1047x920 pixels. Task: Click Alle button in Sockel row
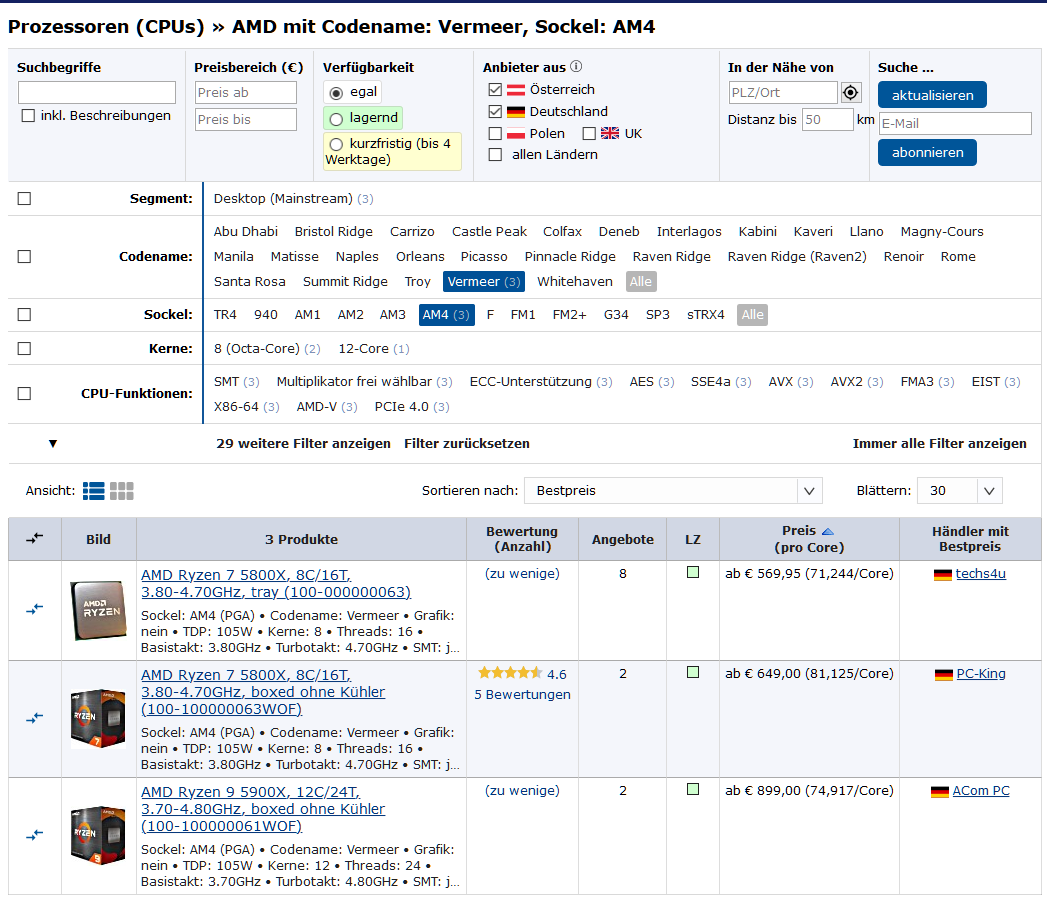click(753, 314)
